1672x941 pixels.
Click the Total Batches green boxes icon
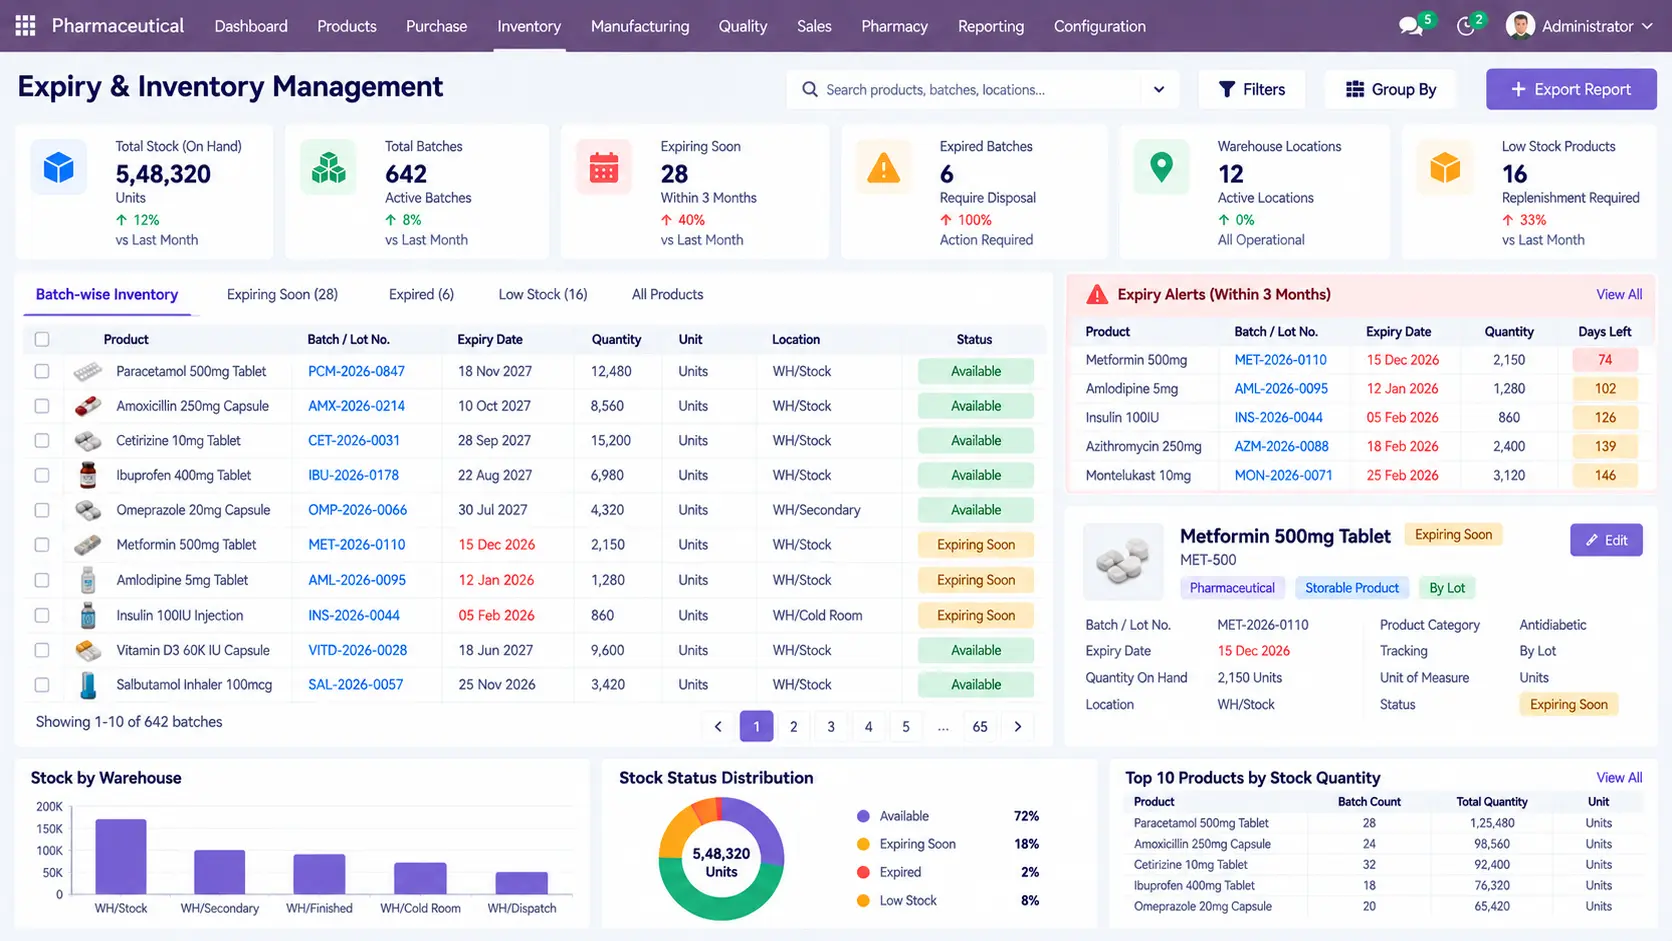coord(328,167)
